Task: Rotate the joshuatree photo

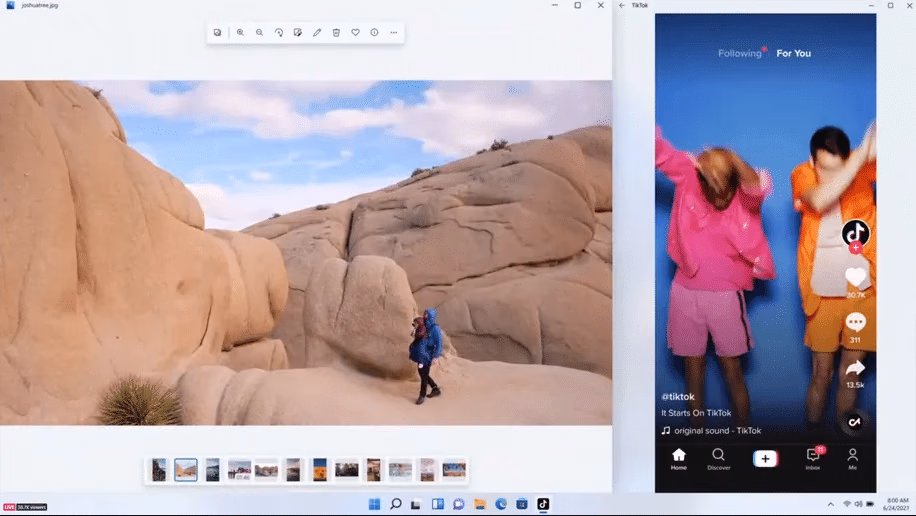Action: (x=279, y=33)
